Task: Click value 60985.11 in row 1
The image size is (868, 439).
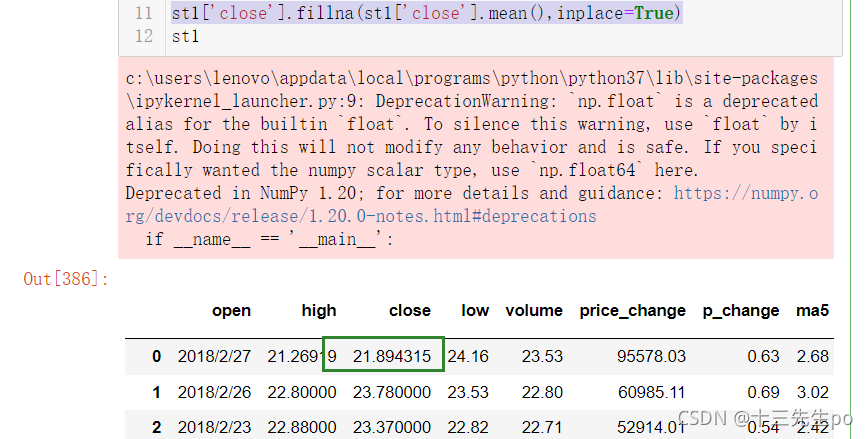Action: coord(652,392)
